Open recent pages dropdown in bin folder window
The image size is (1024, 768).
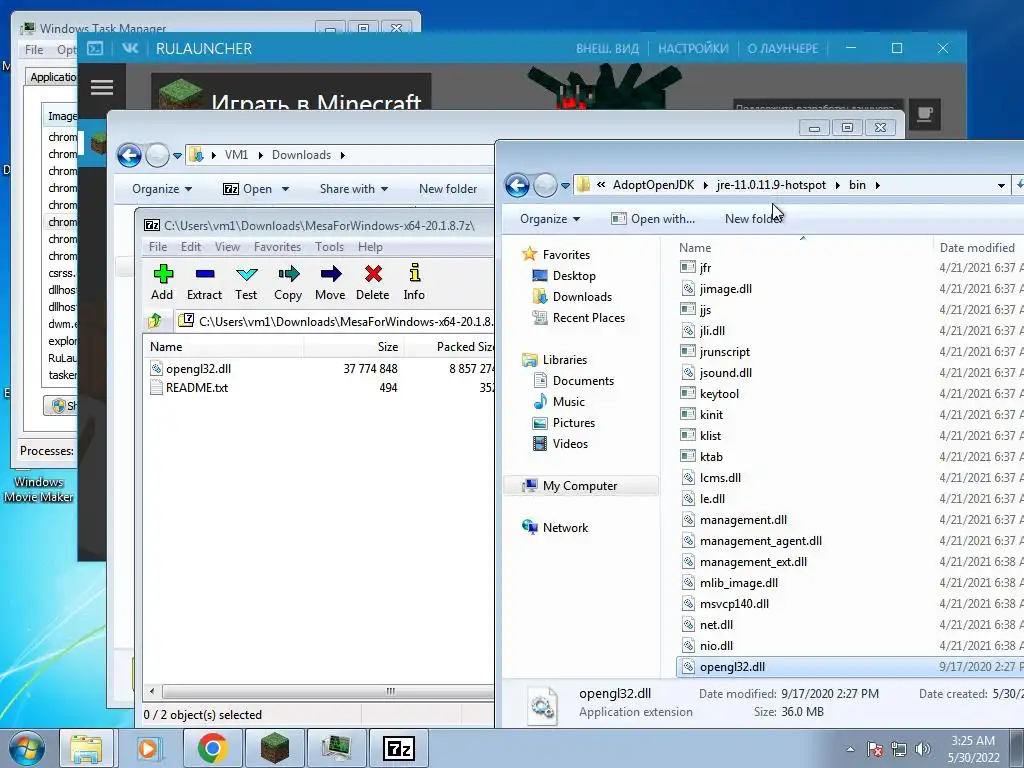tap(566, 185)
